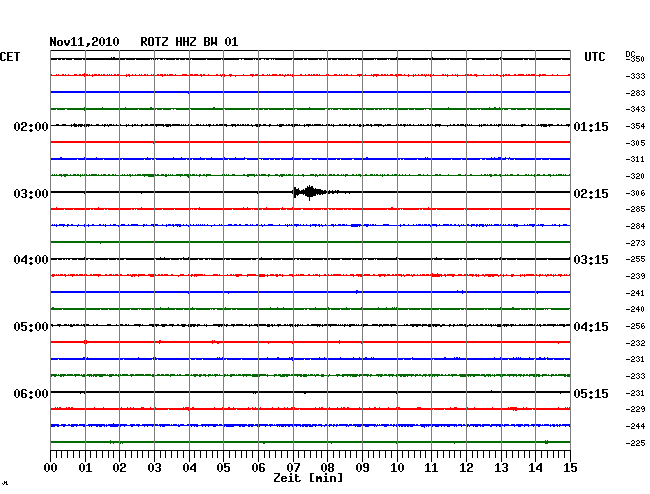Select the 04:00 CET time label
Image resolution: width=650 pixels, height=494 pixels.
31,260
